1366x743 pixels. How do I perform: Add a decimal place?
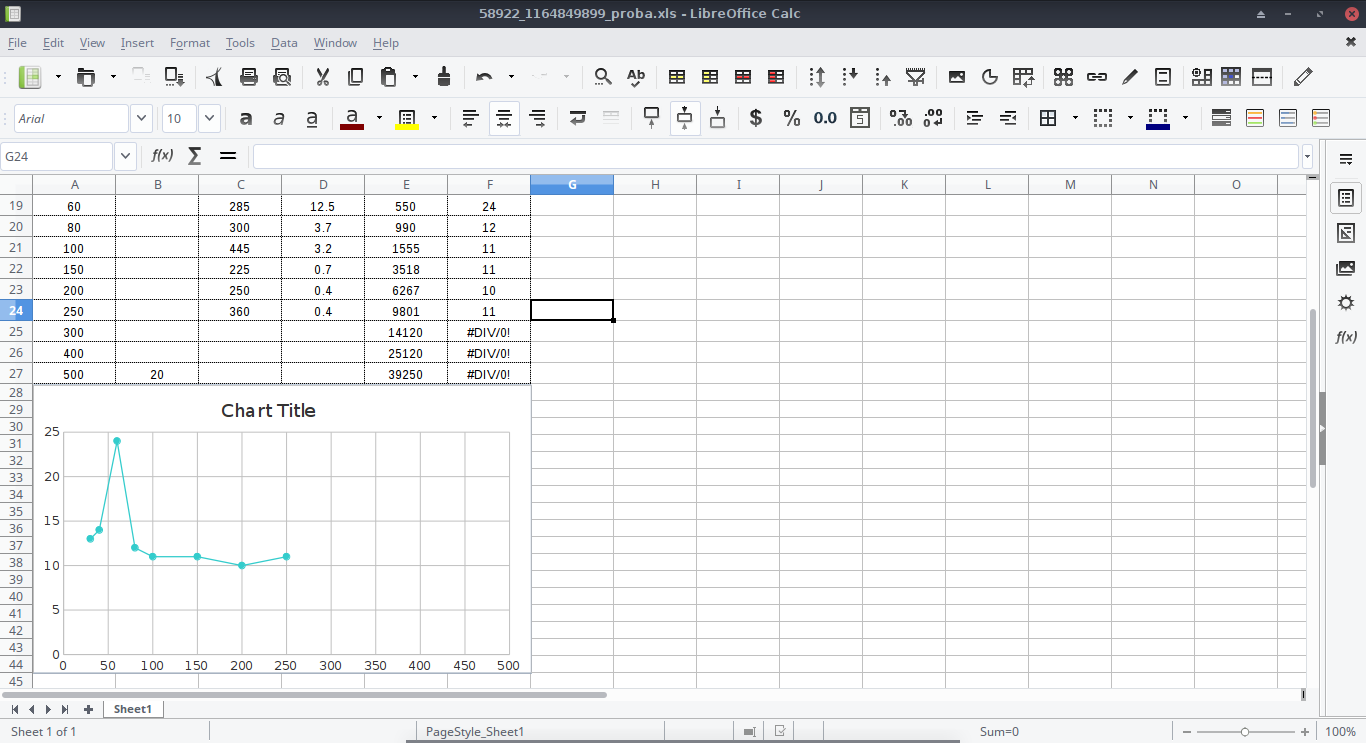(x=901, y=118)
